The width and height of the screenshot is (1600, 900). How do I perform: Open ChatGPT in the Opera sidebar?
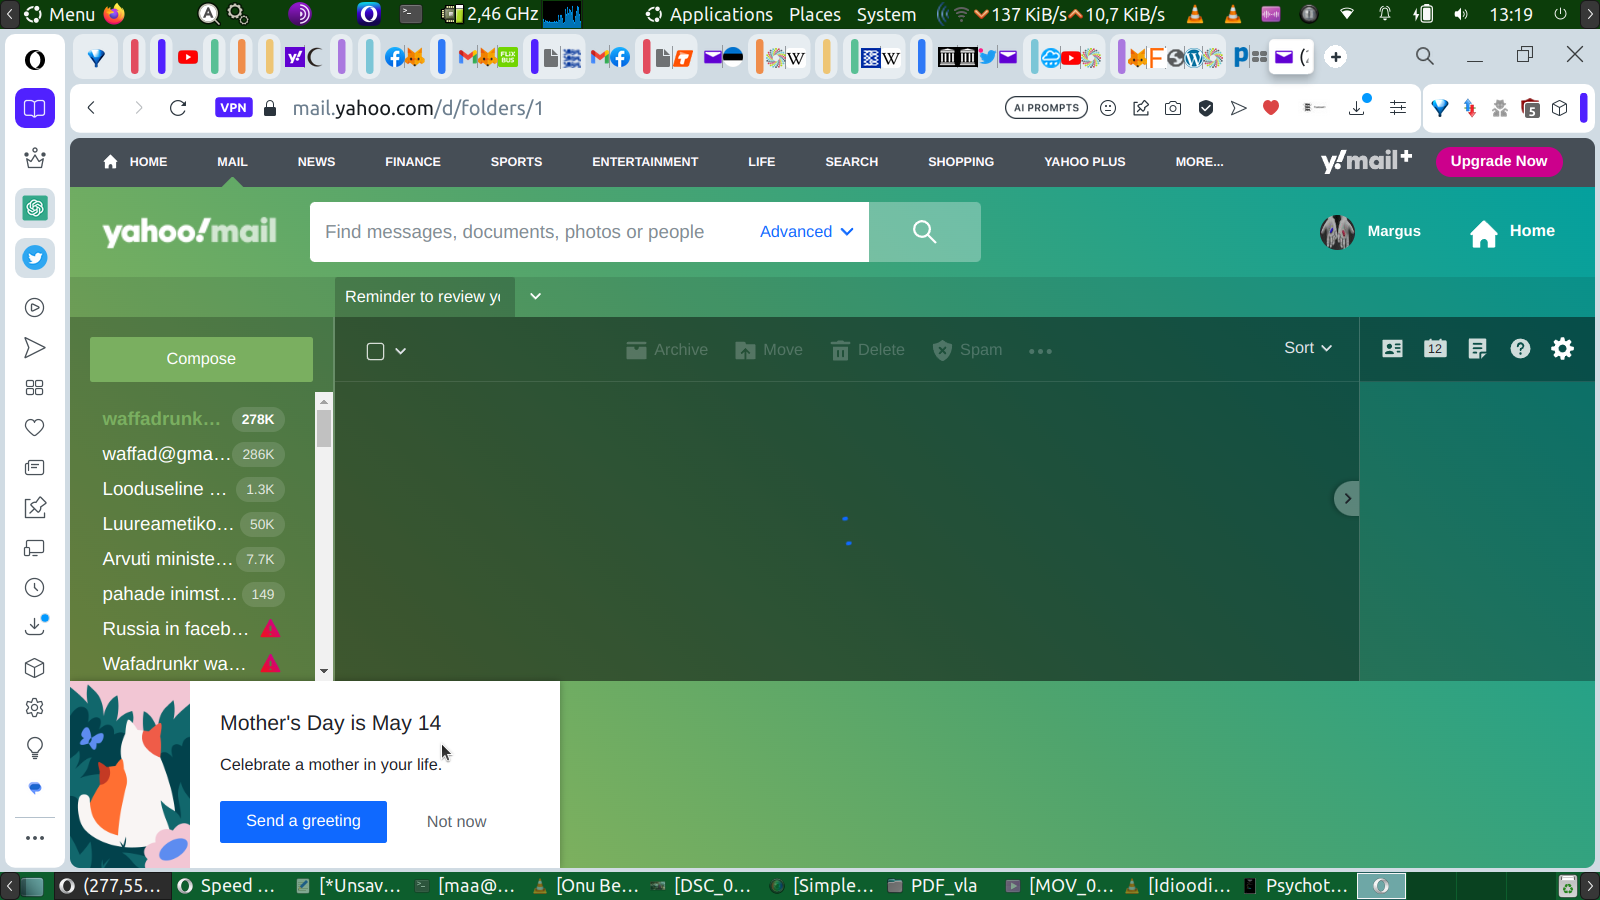click(x=35, y=208)
